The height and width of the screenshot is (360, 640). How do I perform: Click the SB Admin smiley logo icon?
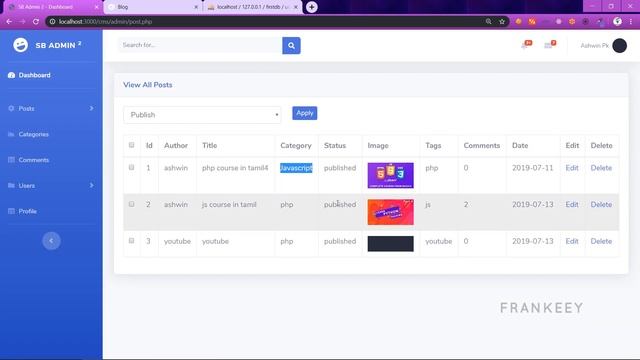20,45
